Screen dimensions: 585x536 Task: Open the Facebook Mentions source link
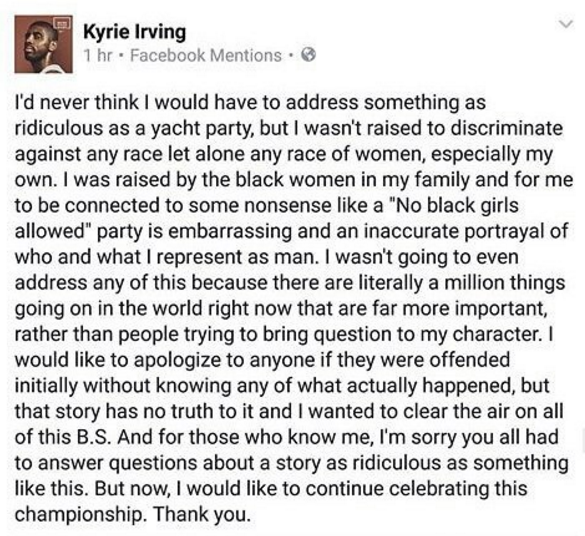pyautogui.click(x=206, y=55)
